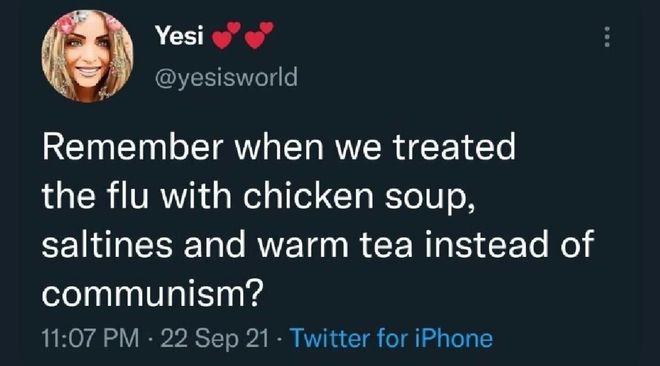Click the words "warm tea" in the tweet
The width and height of the screenshot is (660, 366).
click(x=335, y=244)
